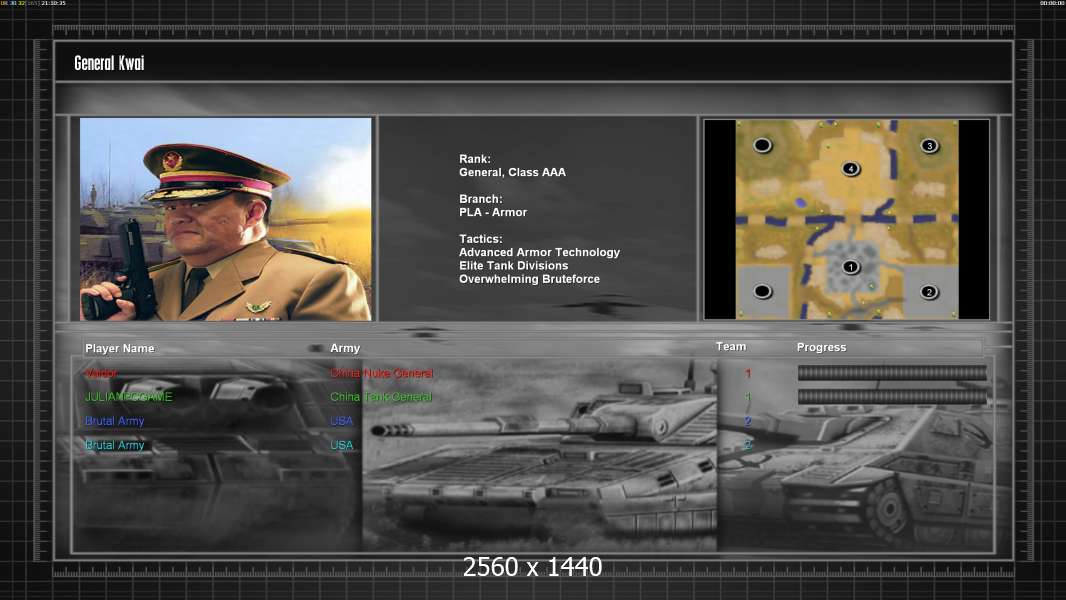Screen dimensions: 1066x600
Task: Click the "China Tank General" army entry
Action: (x=381, y=397)
